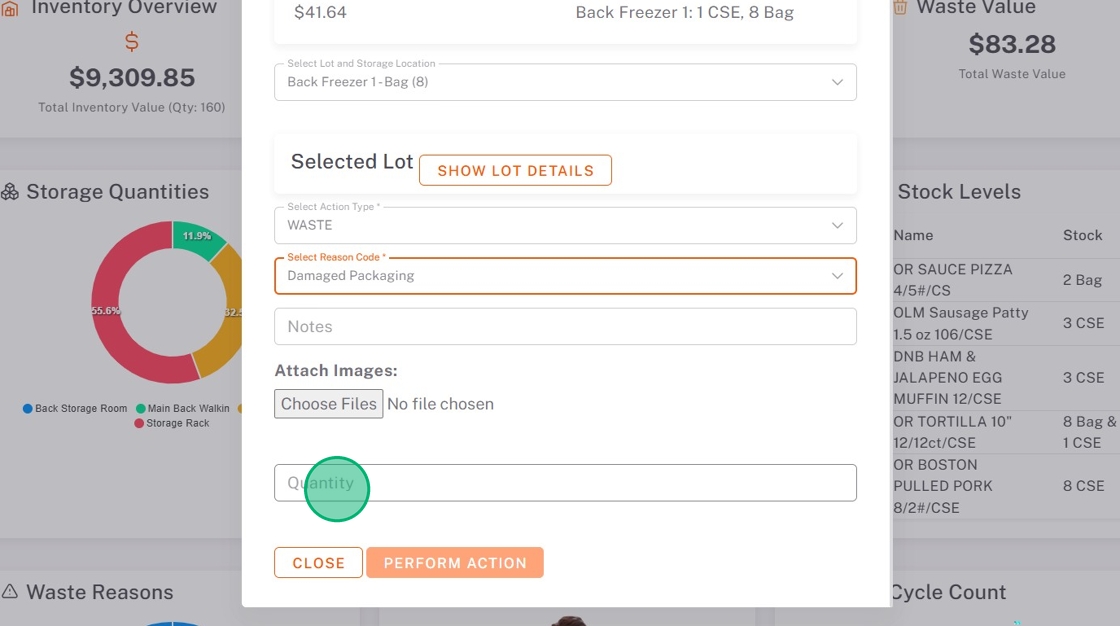Select the green 11.9% donut segment

point(197,239)
